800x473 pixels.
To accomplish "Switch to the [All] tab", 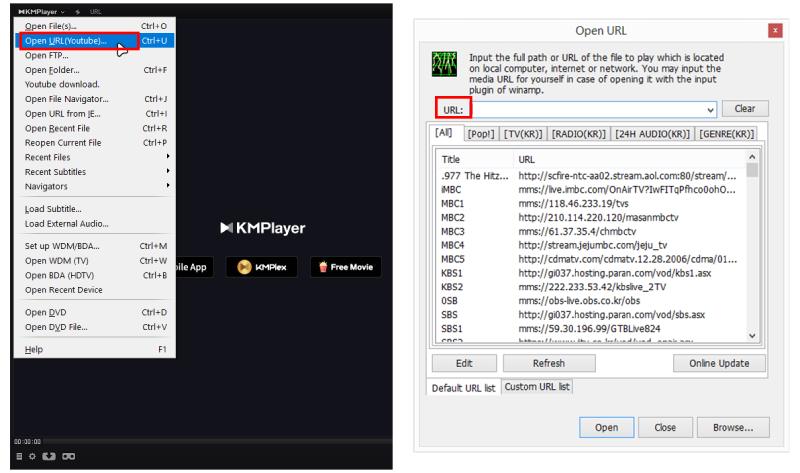I will (443, 133).
